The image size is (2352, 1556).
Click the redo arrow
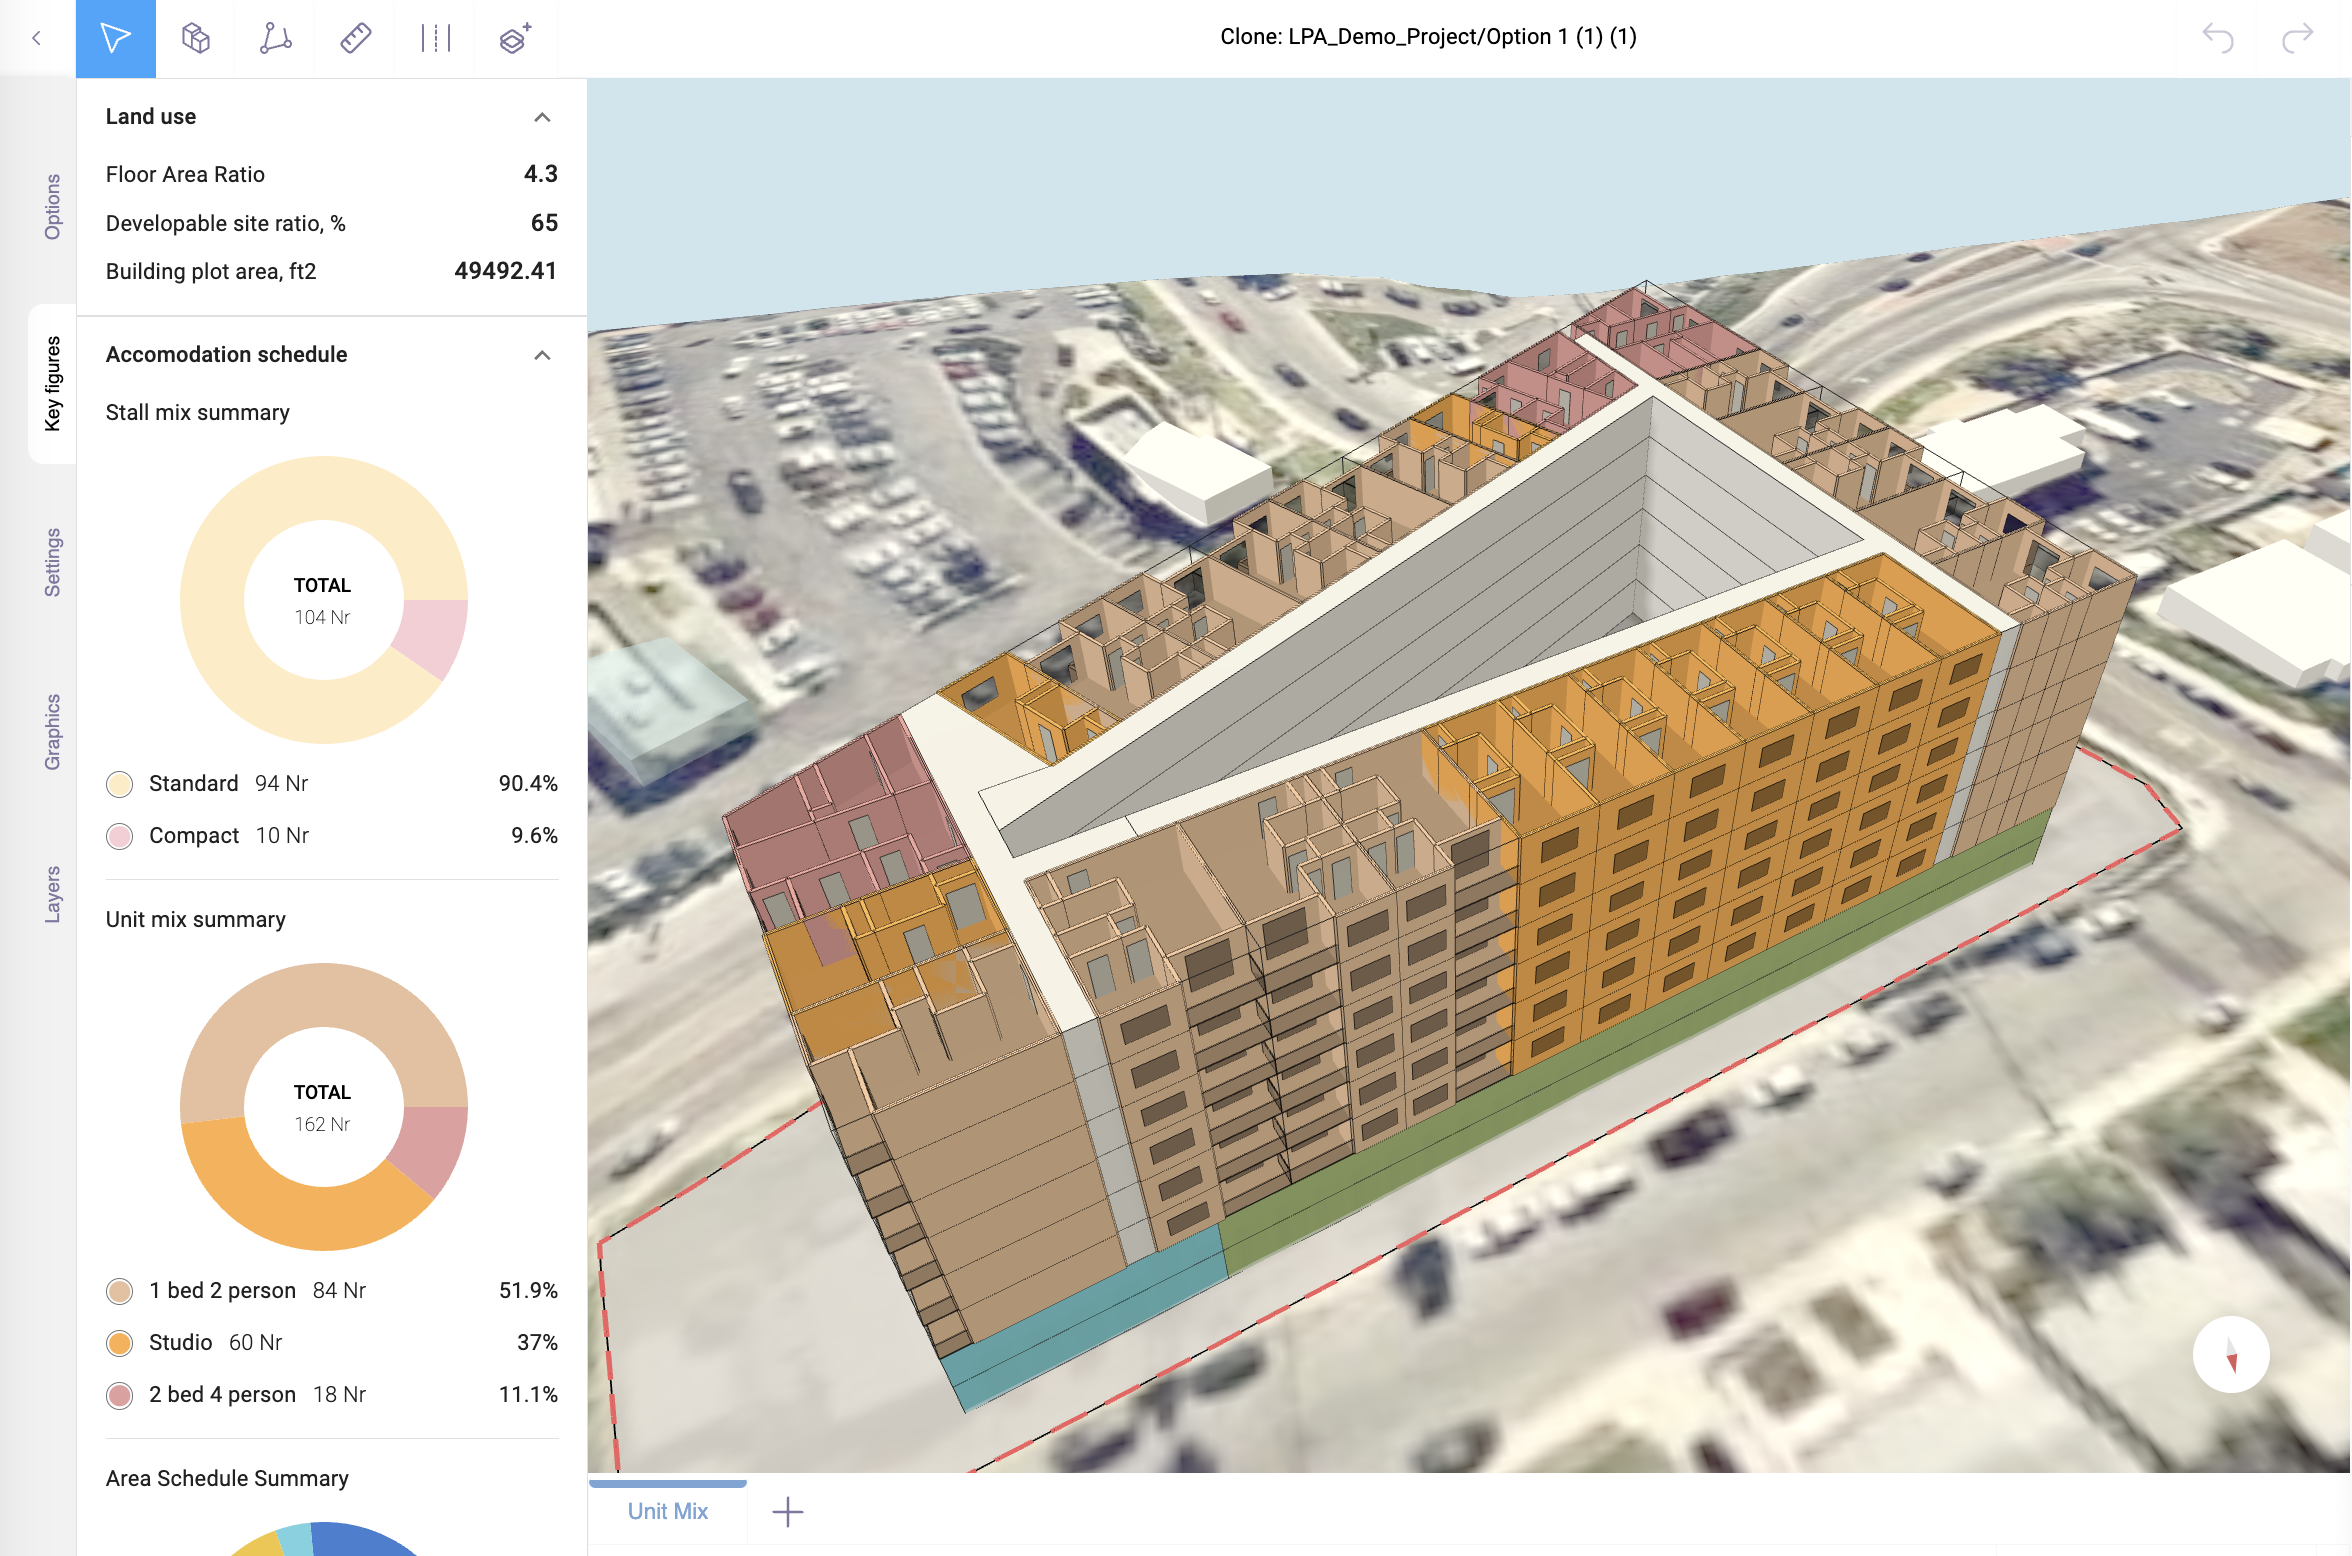pos(2297,38)
